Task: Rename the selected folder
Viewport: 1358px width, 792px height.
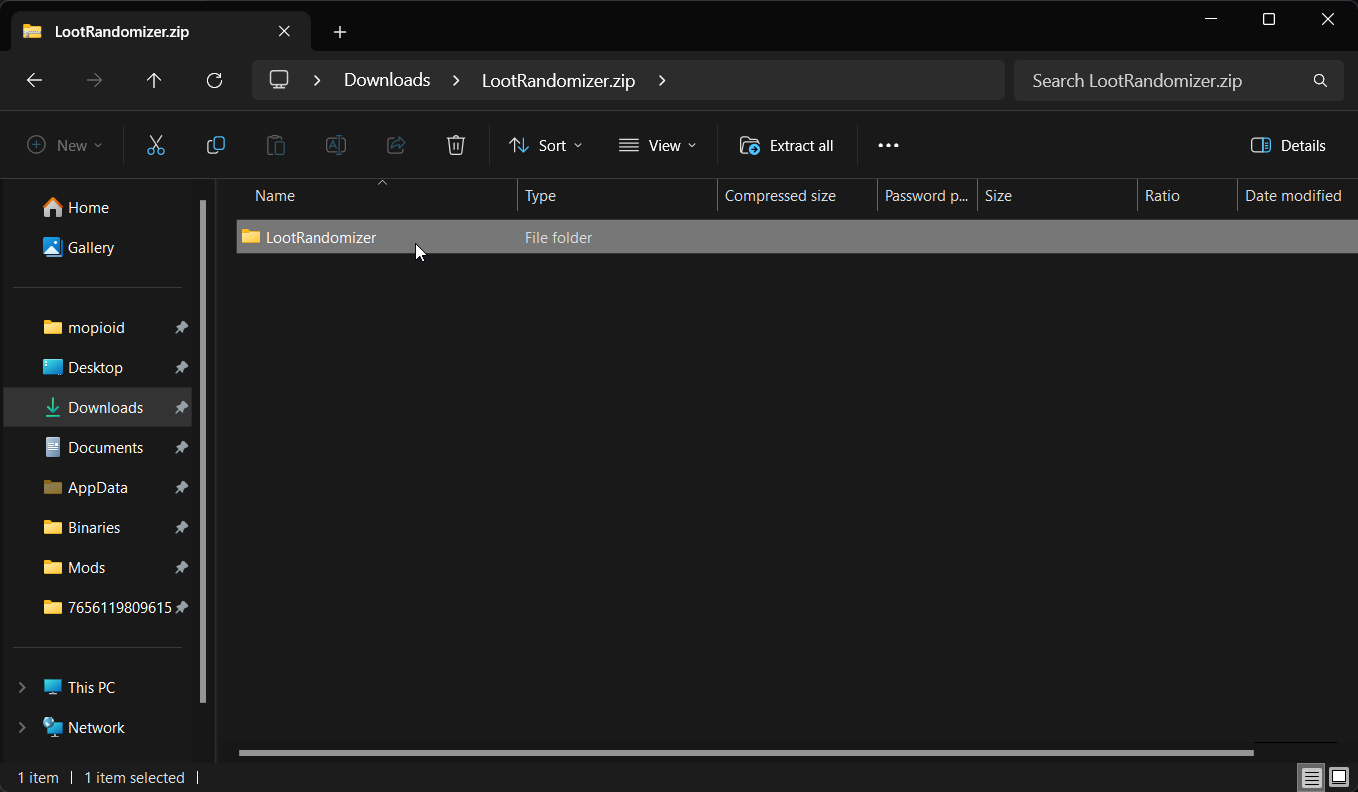Action: tap(336, 145)
